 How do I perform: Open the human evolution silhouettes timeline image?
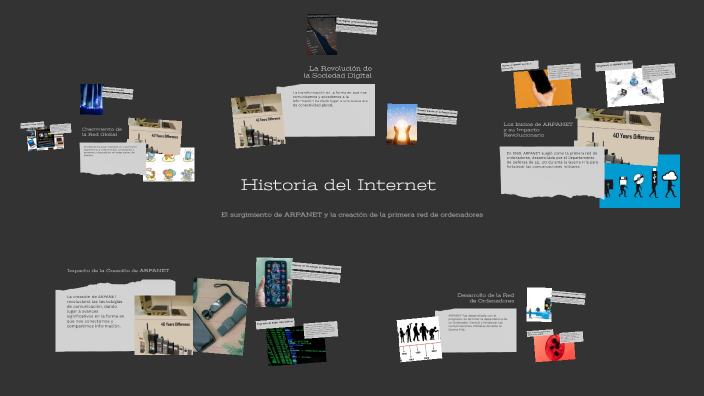tap(419, 339)
